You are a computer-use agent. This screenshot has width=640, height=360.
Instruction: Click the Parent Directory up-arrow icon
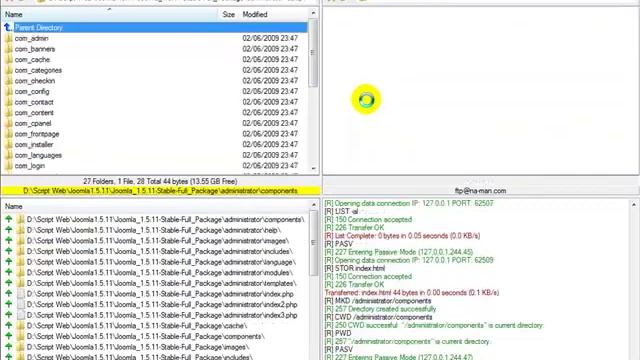tap(8, 27)
